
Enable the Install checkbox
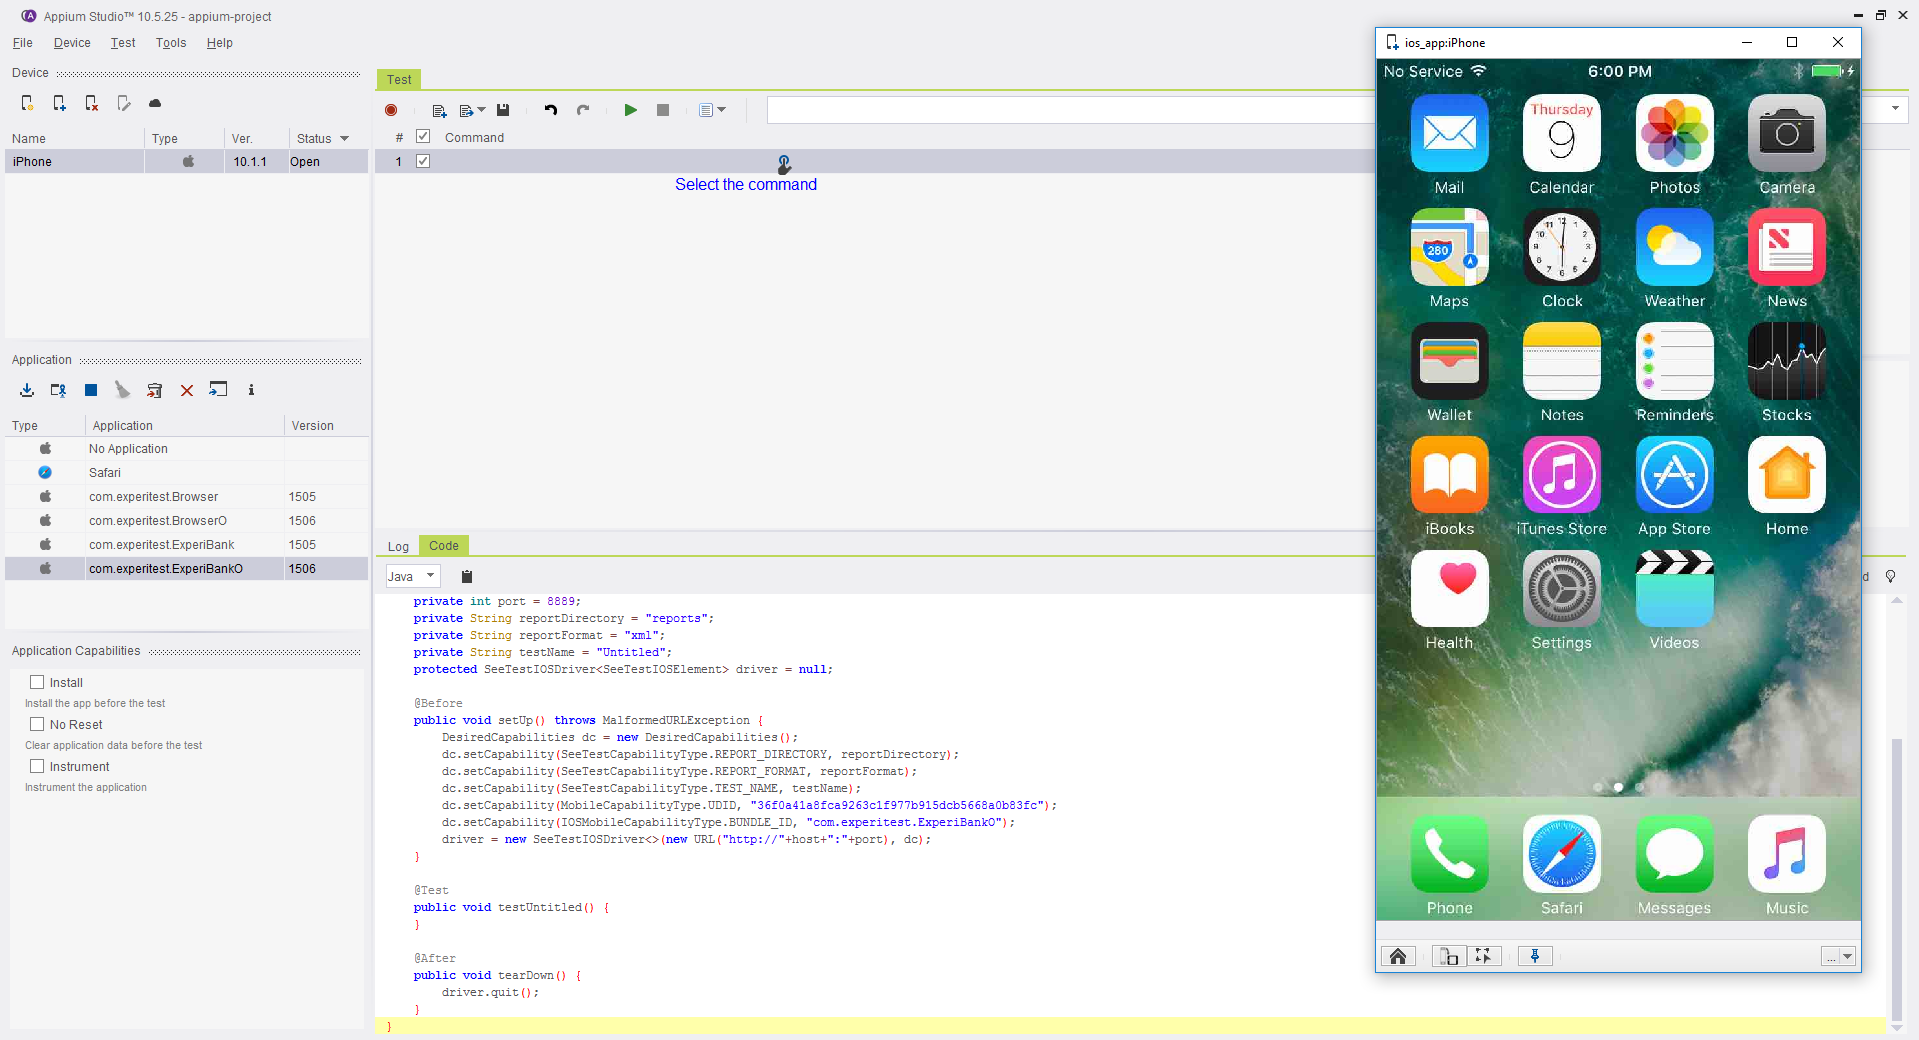pos(37,682)
